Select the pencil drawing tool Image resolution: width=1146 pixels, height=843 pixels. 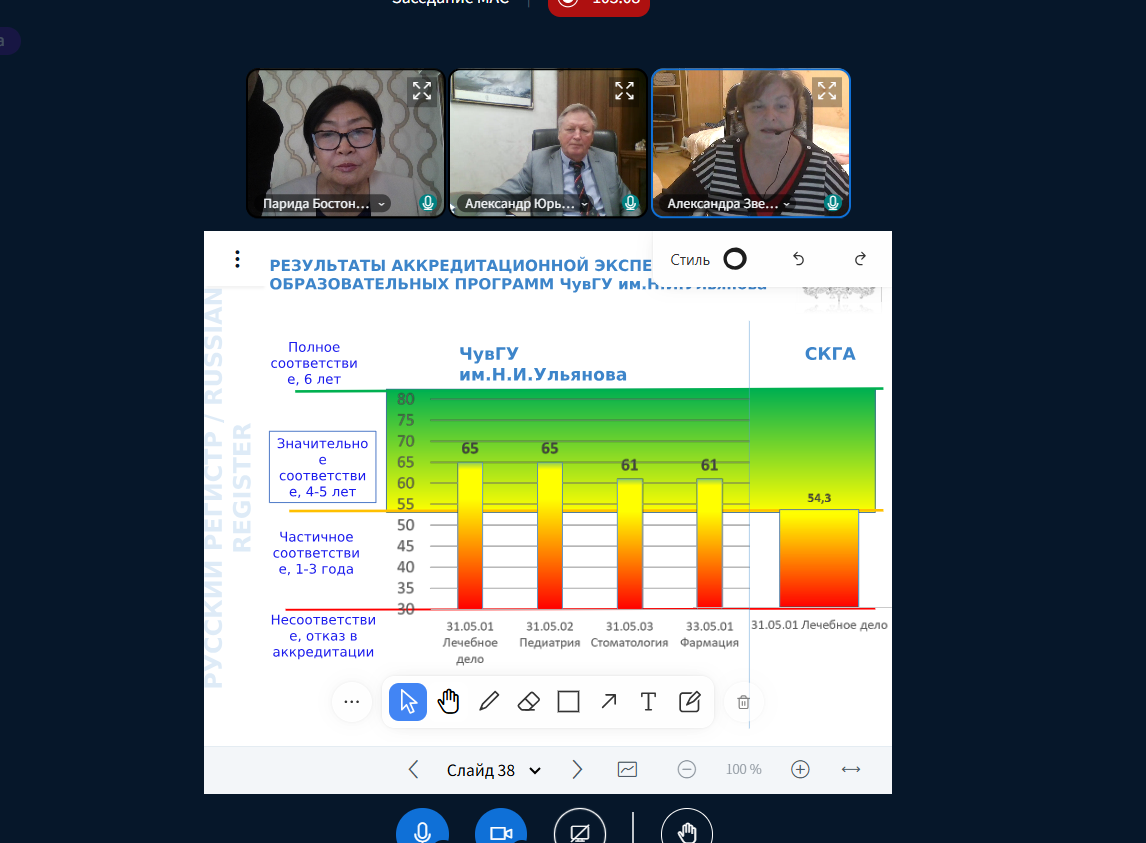coord(489,702)
